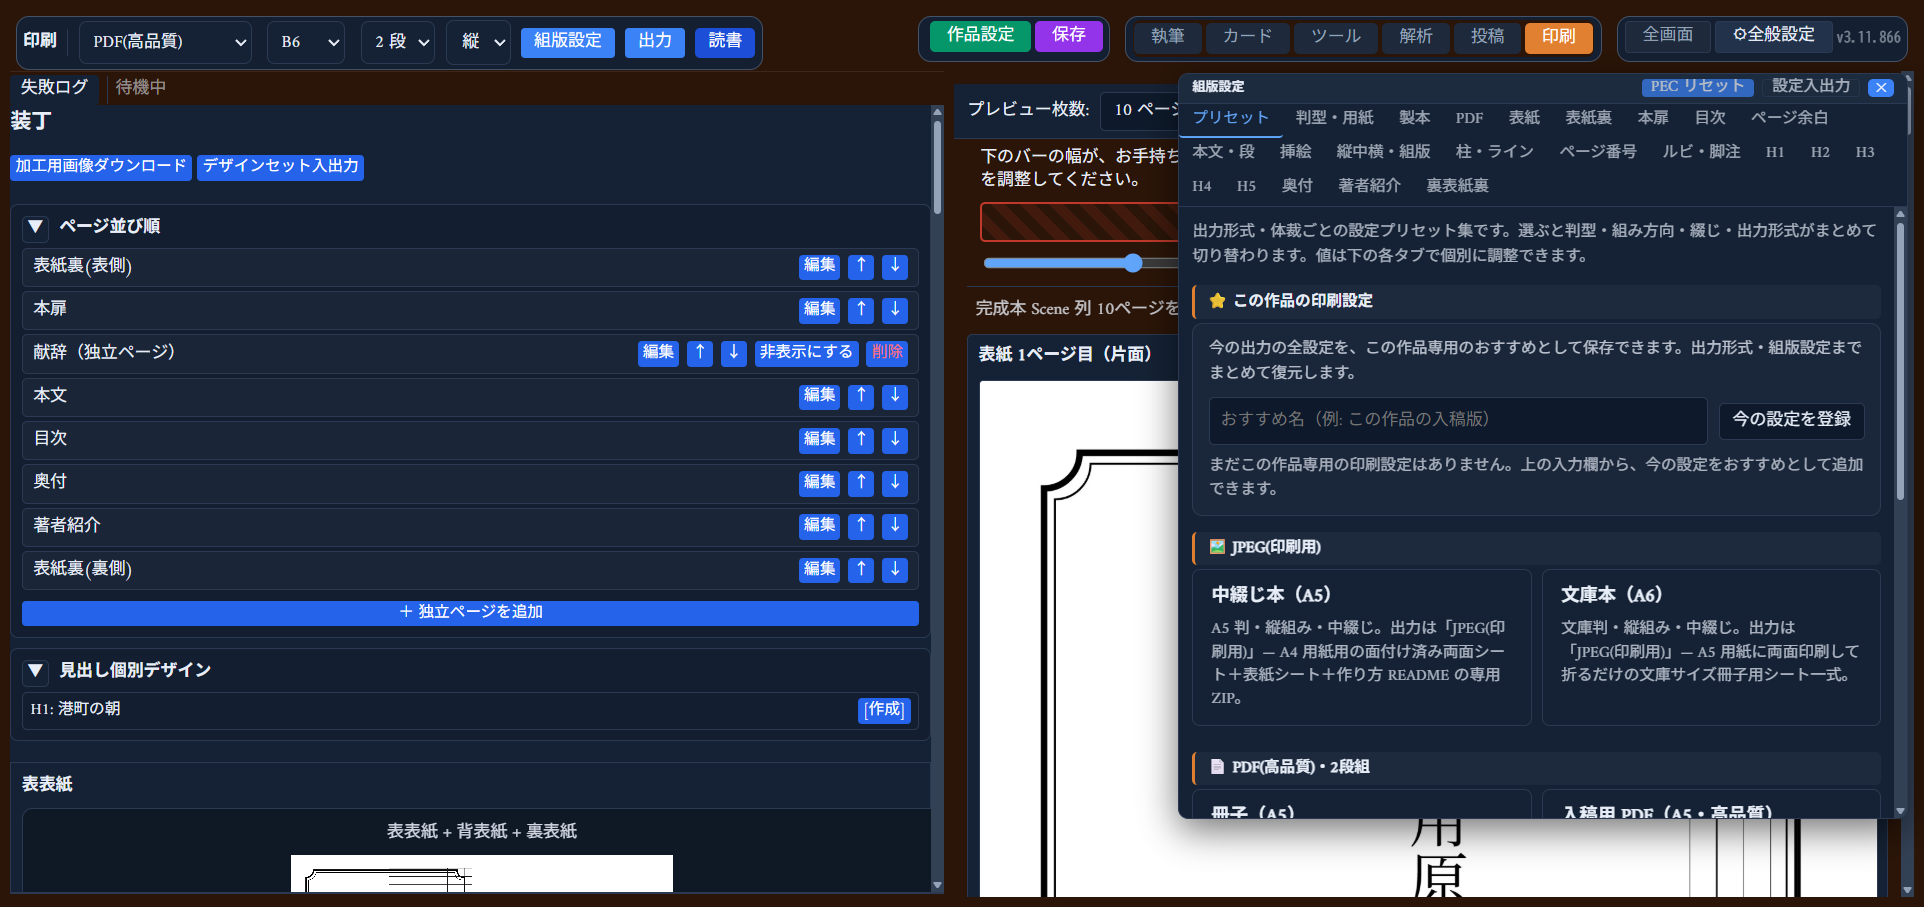Move 本文 row down
1924x907 pixels.
[x=895, y=396]
